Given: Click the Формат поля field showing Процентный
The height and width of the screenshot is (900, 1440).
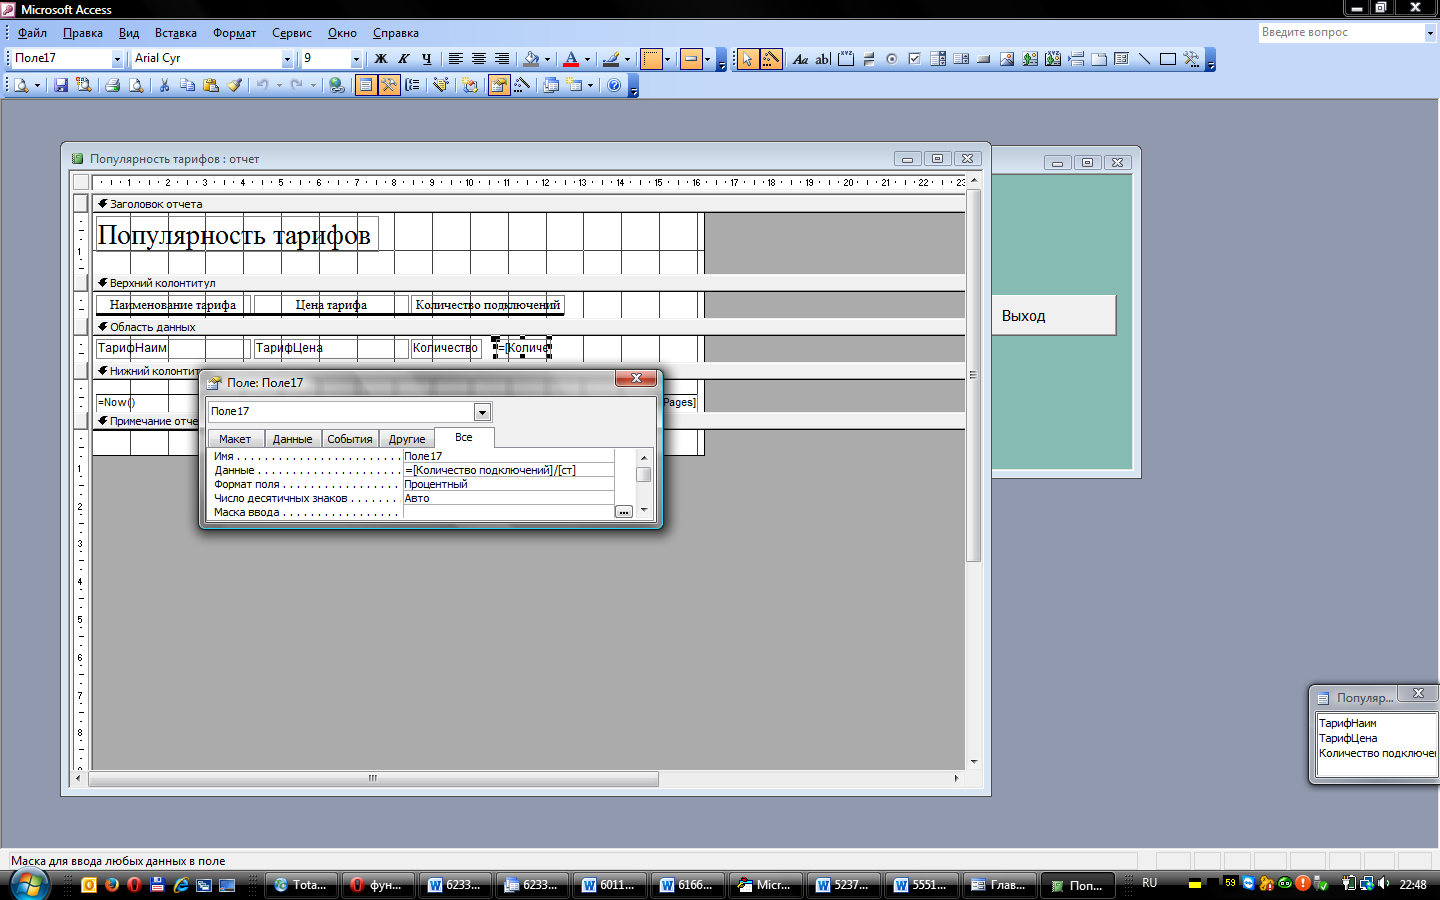Looking at the screenshot, I should [508, 484].
